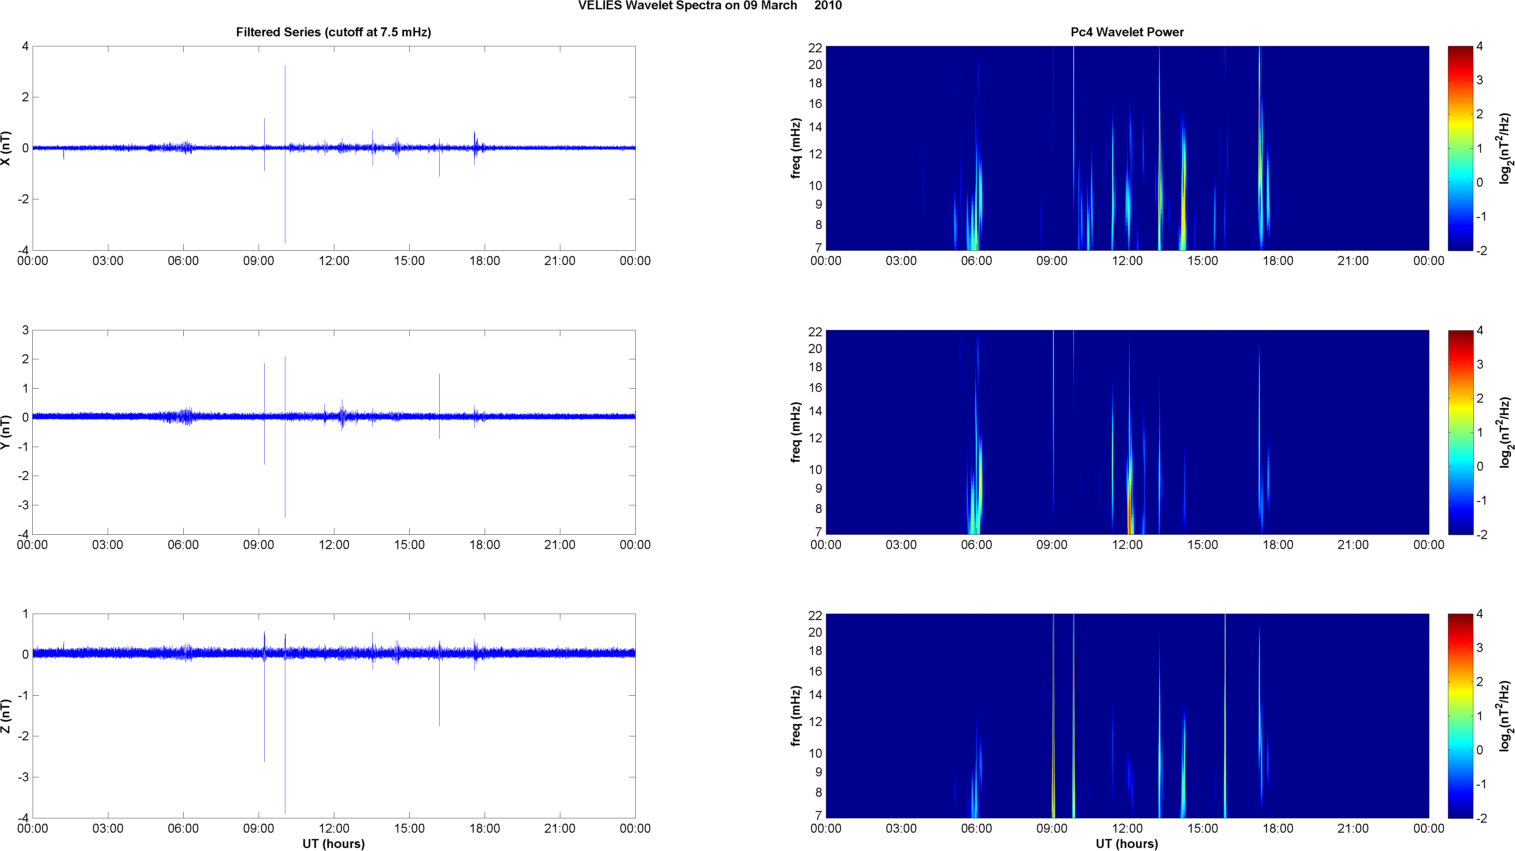Click the colorbar beside the bottom wavelet spectrogram
Viewport: 1515px width, 851px height.
(1460, 716)
